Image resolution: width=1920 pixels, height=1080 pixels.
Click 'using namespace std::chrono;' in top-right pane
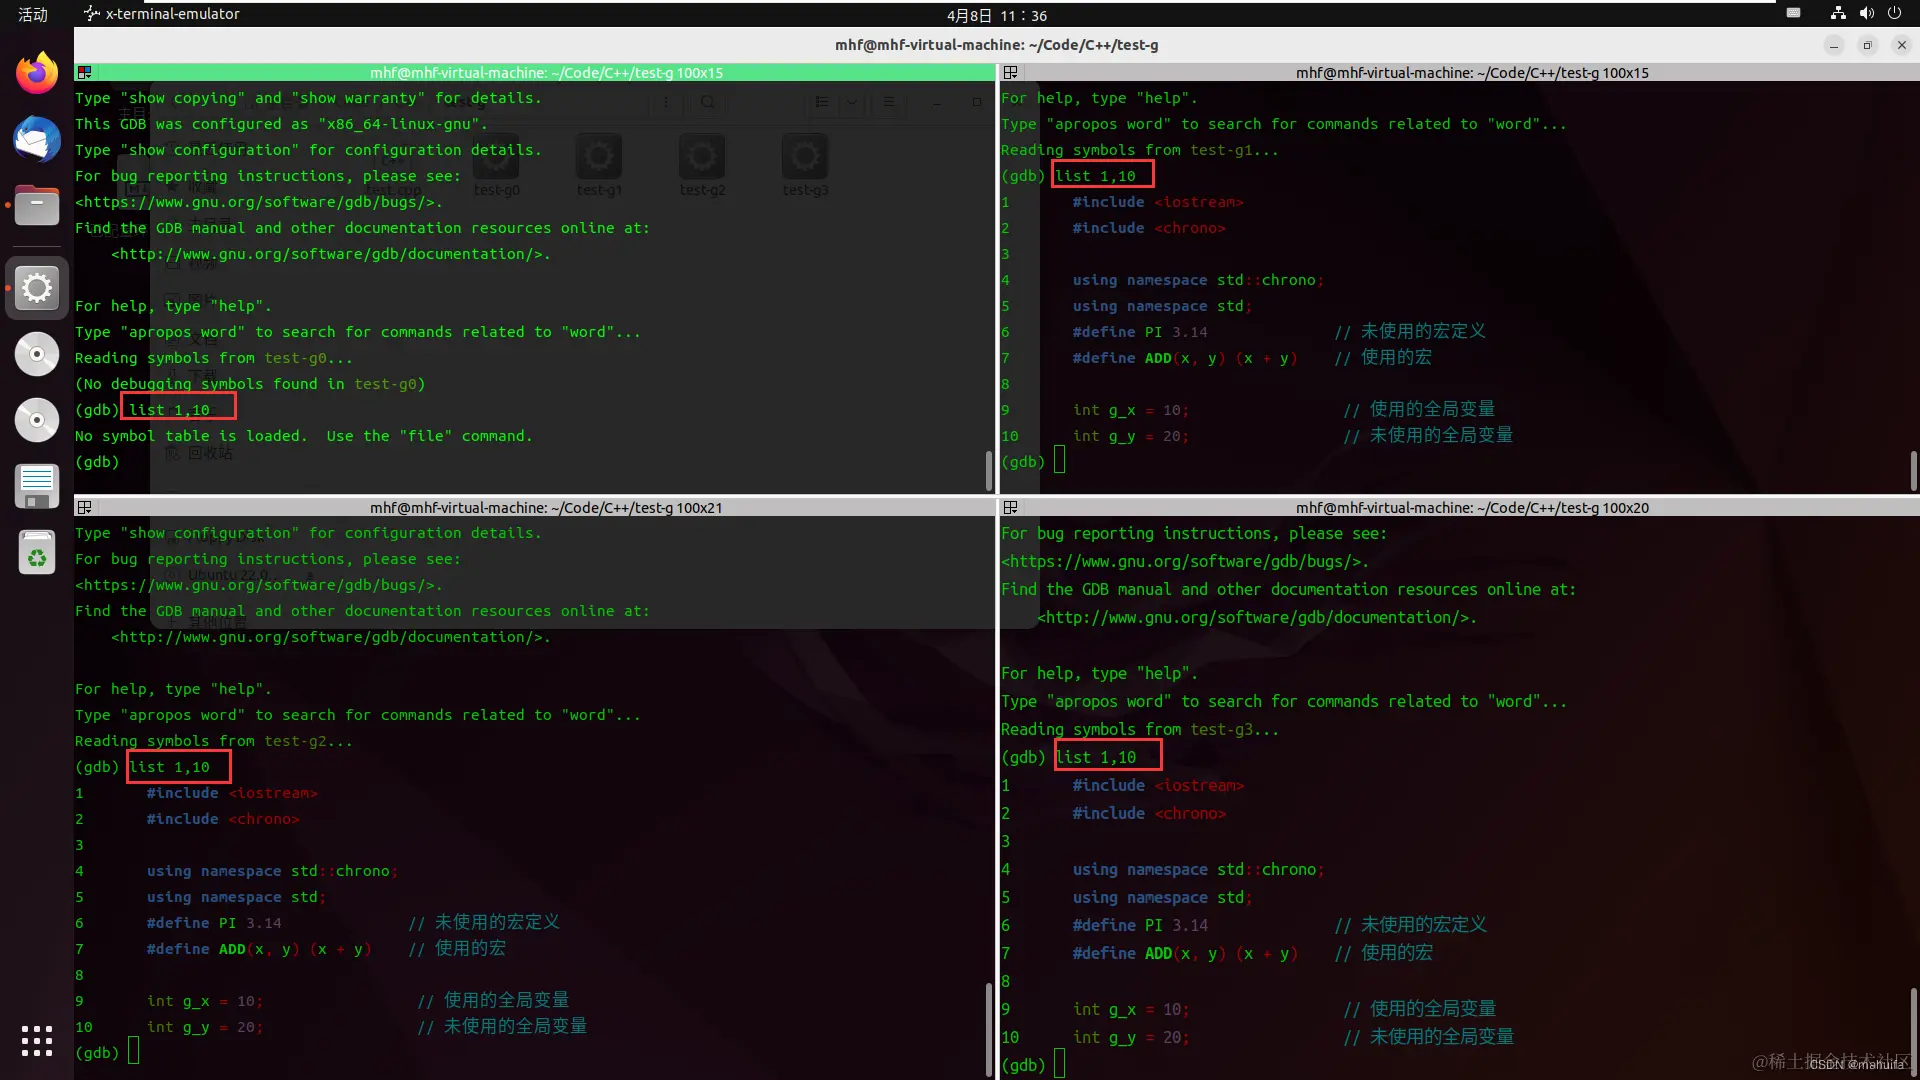(1198, 280)
